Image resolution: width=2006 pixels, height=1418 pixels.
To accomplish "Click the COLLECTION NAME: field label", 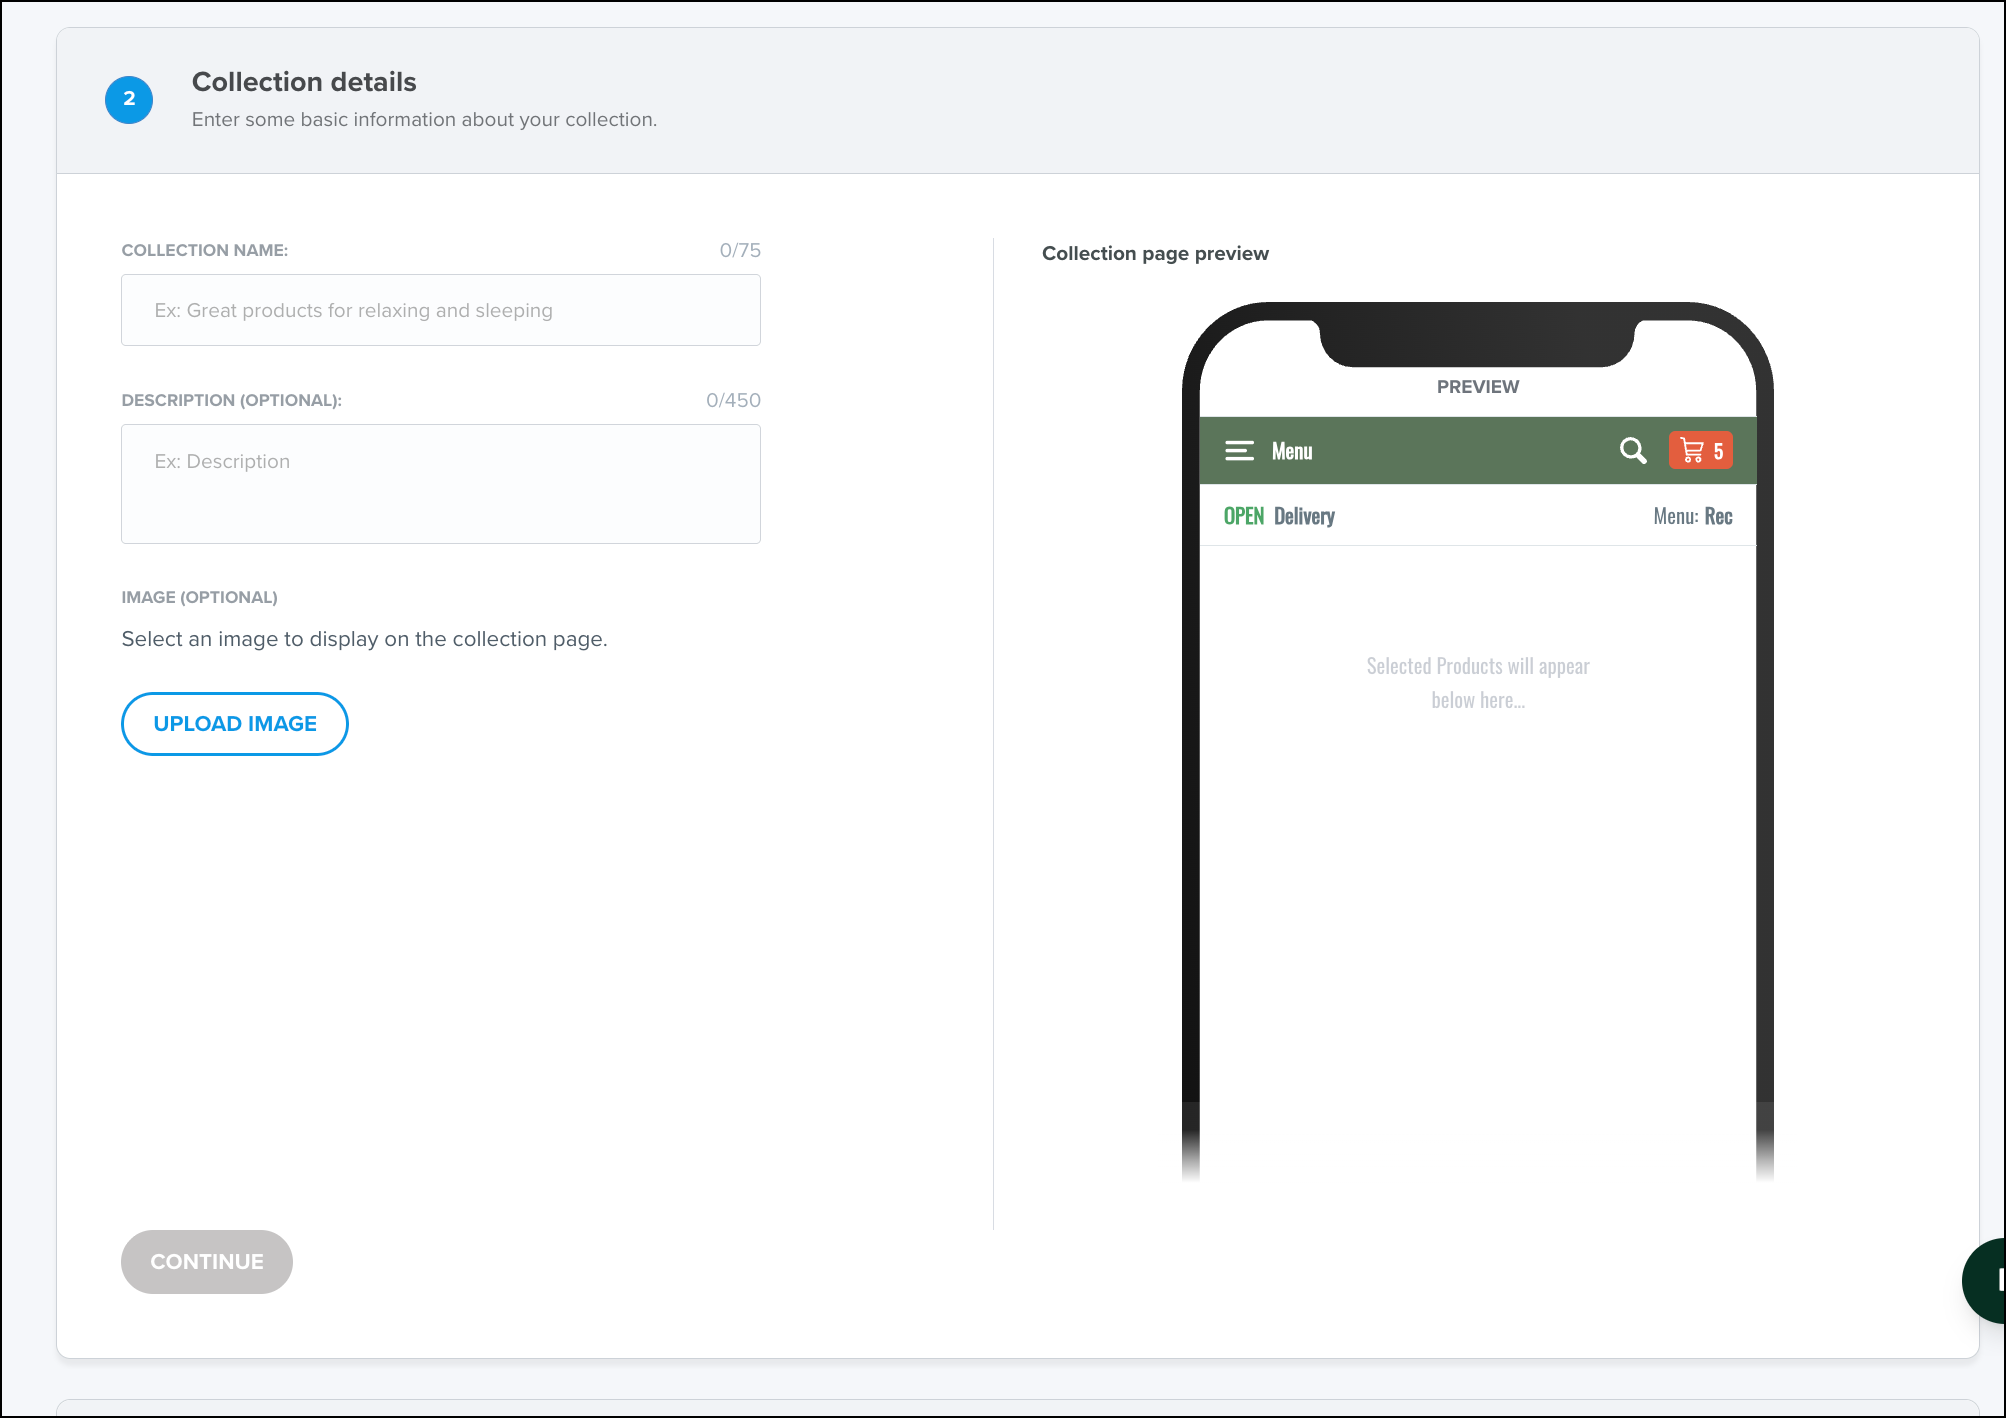I will 205,250.
